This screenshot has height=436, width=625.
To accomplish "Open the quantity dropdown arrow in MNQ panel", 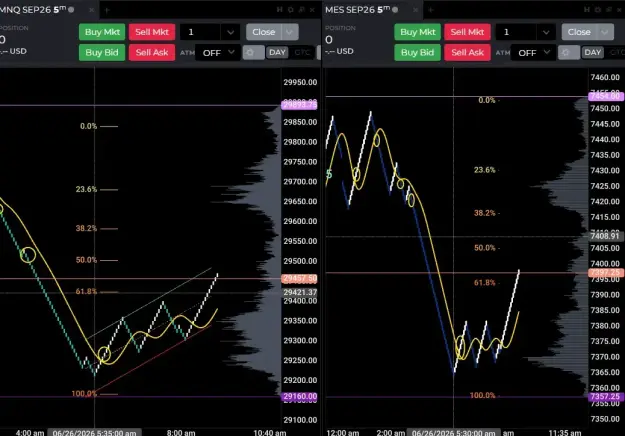I will tap(230, 32).
